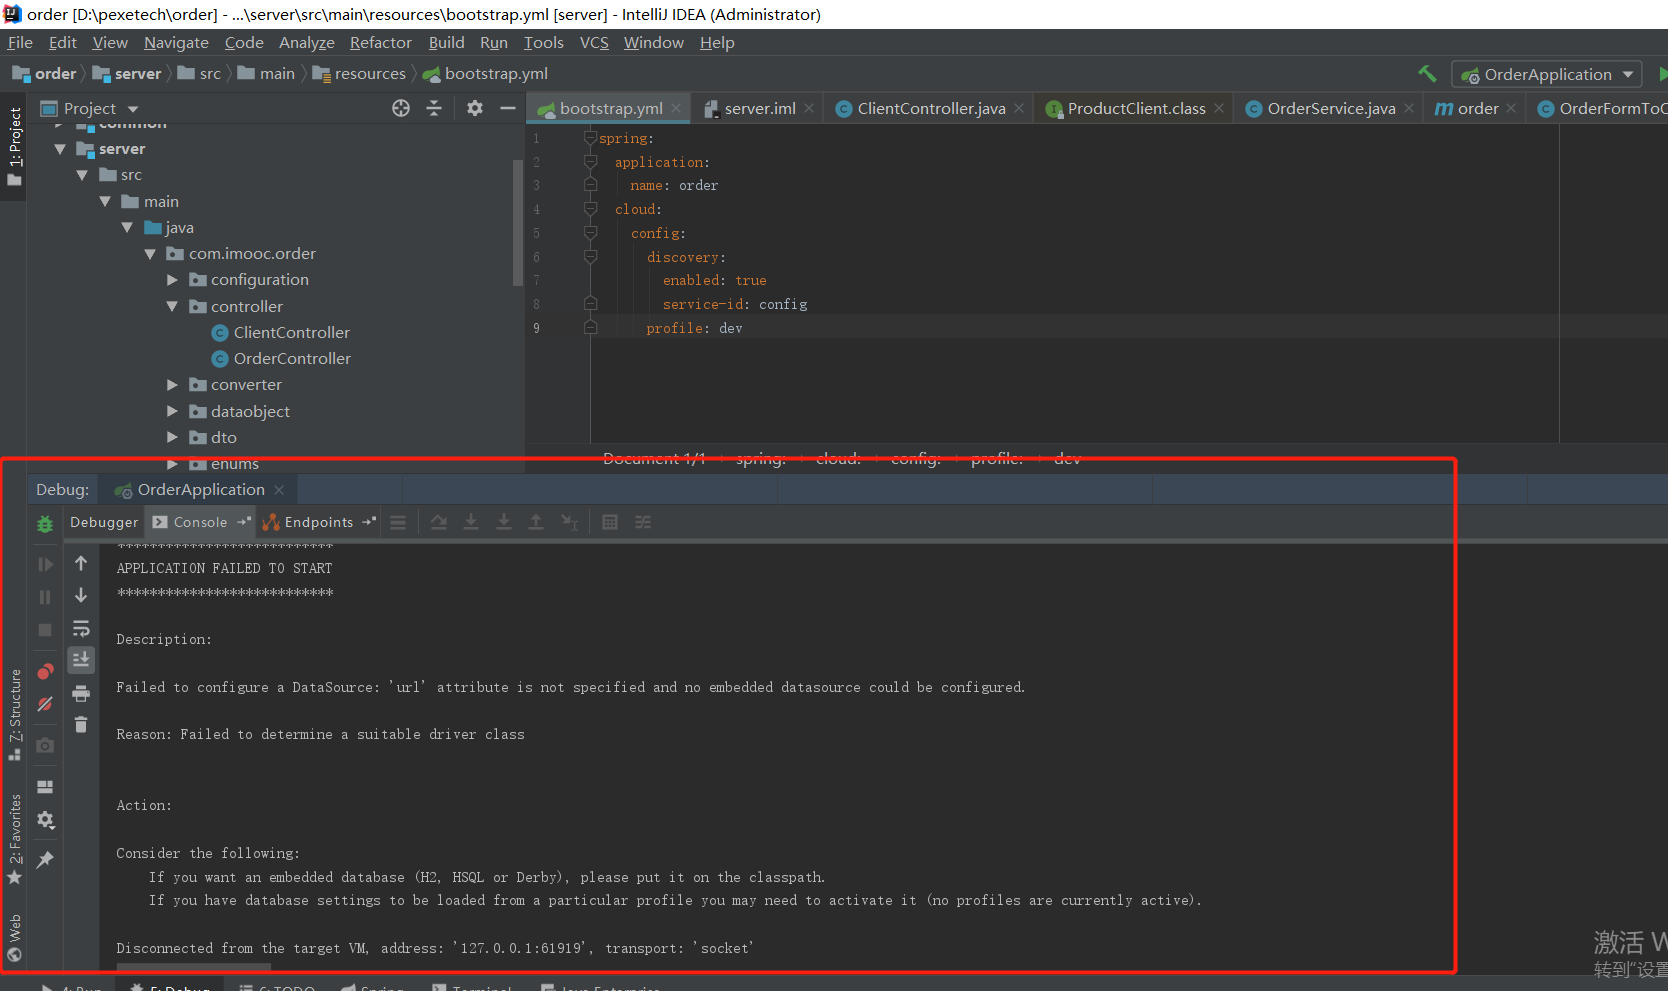Switch to the Debugger tab
Viewport: 1668px width, 991px height.
[104, 522]
